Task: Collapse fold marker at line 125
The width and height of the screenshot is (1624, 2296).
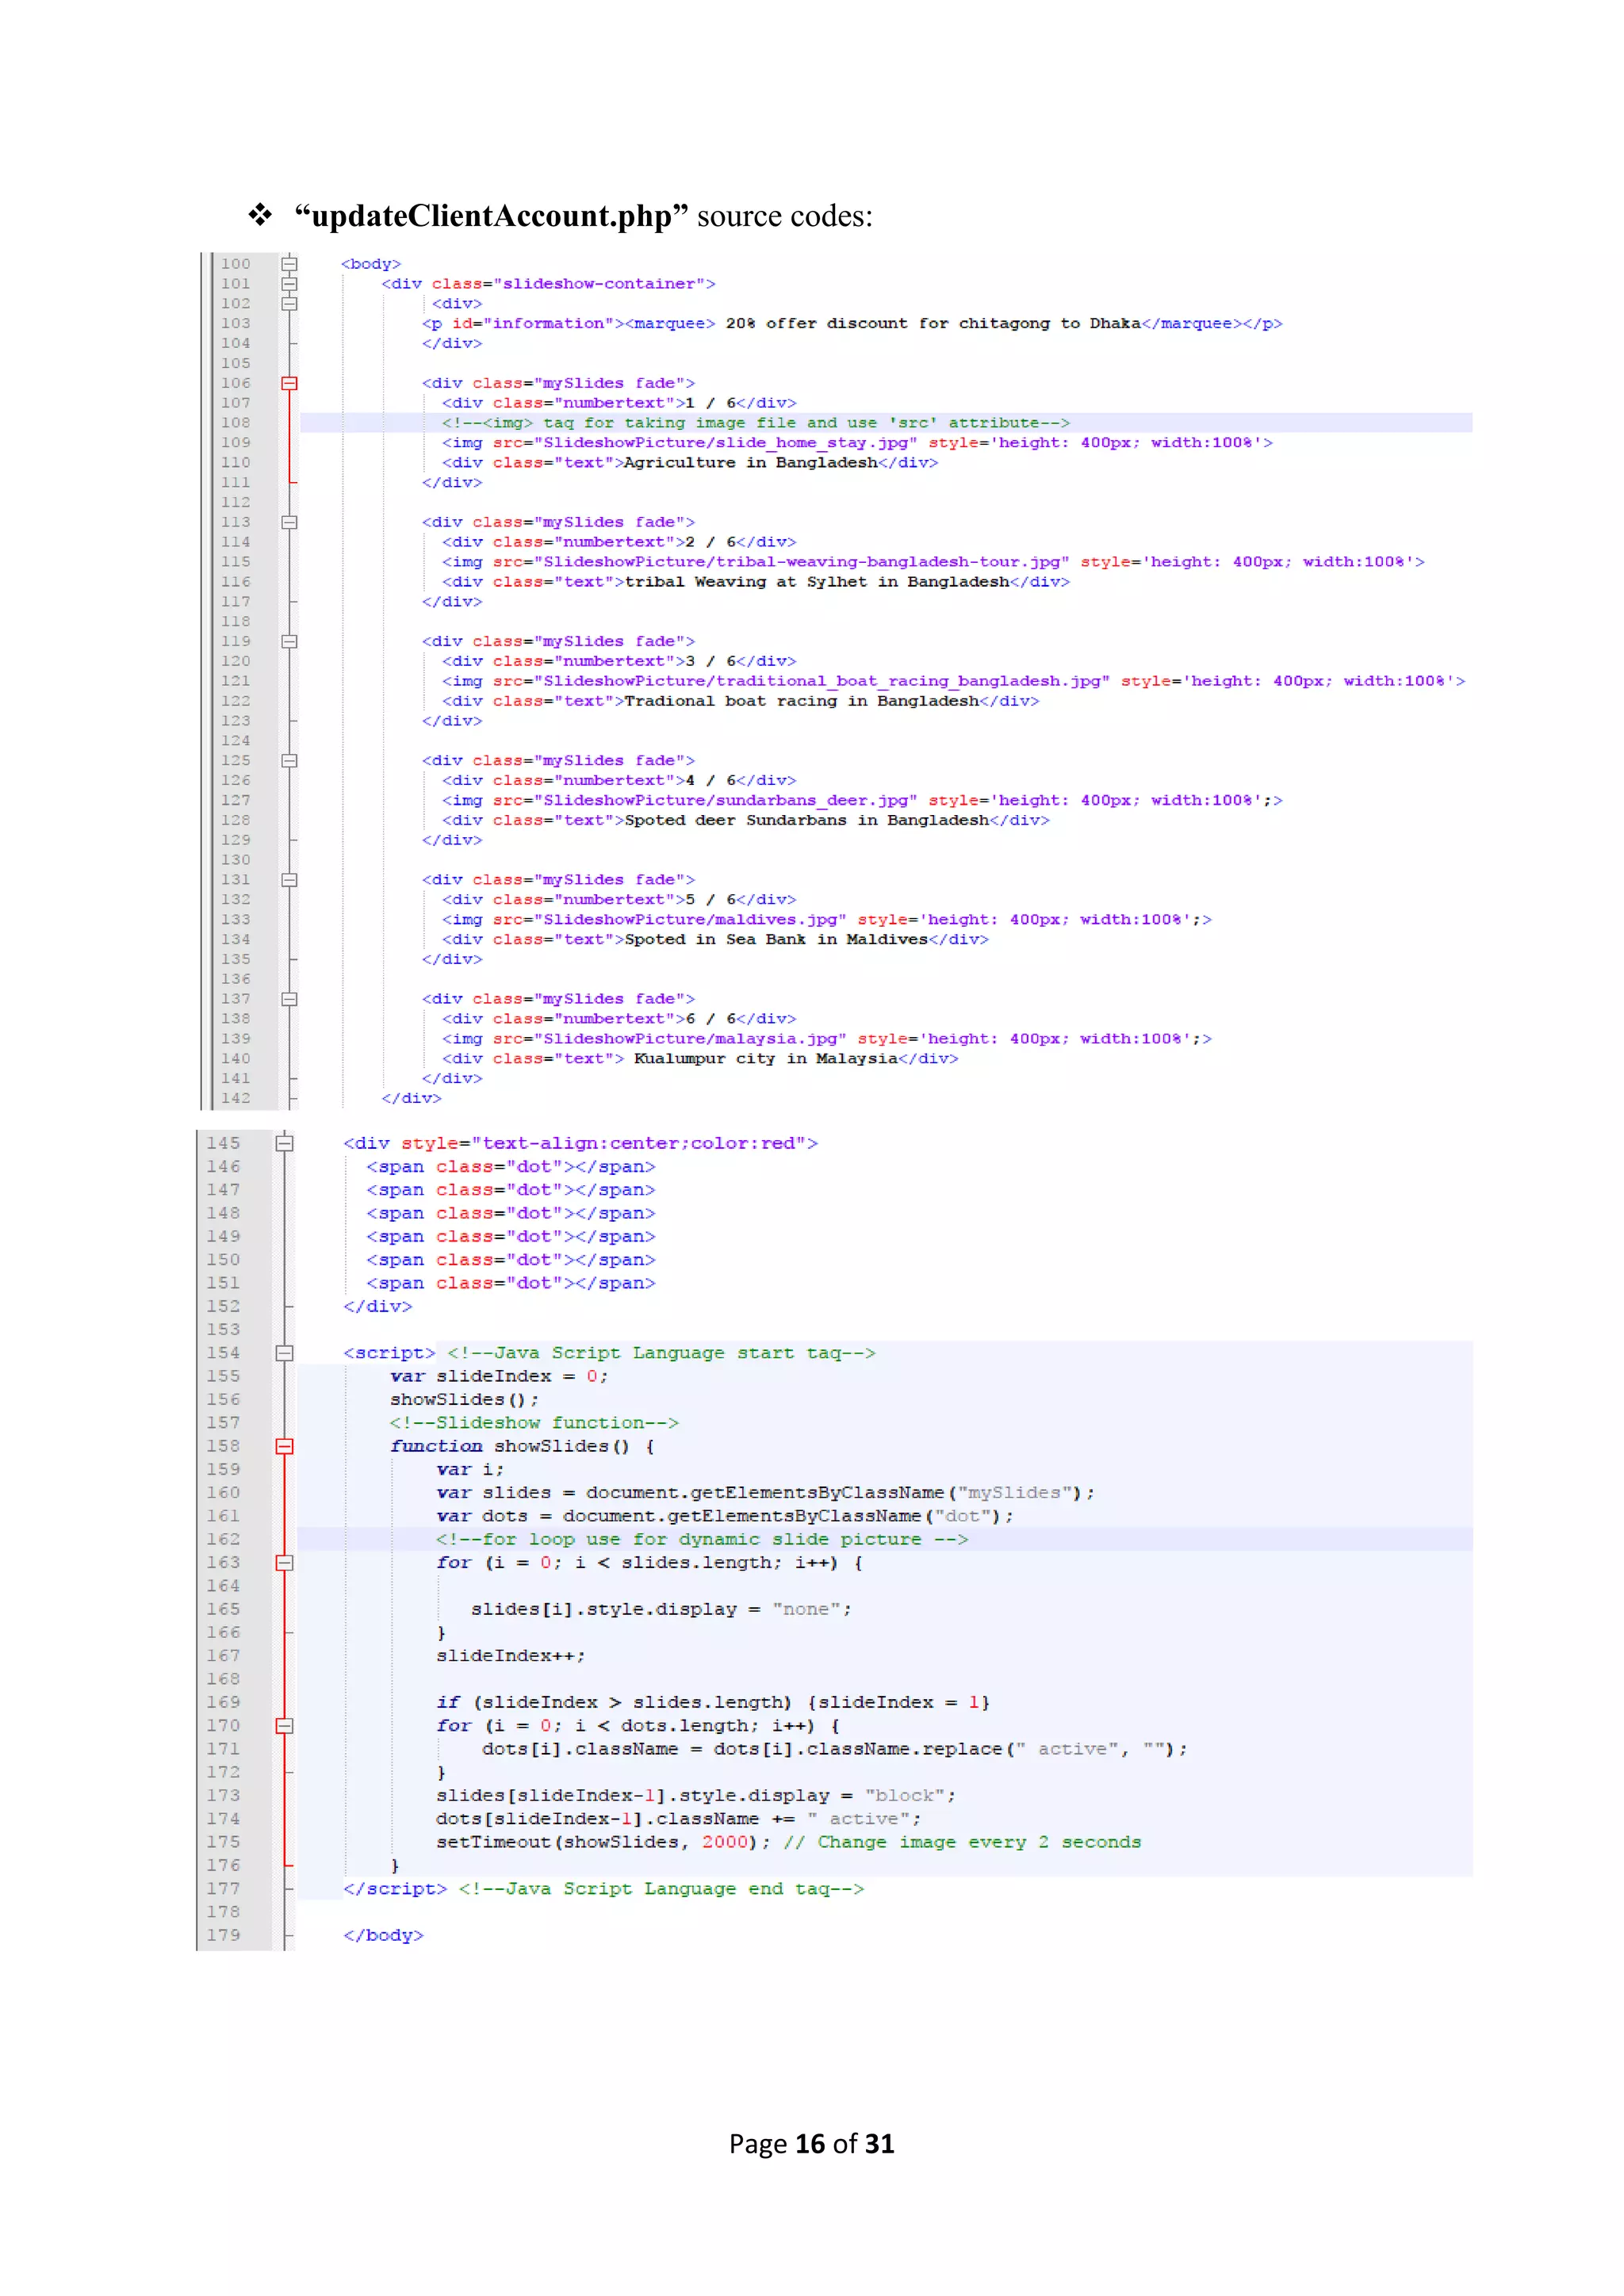Action: pyautogui.click(x=289, y=760)
